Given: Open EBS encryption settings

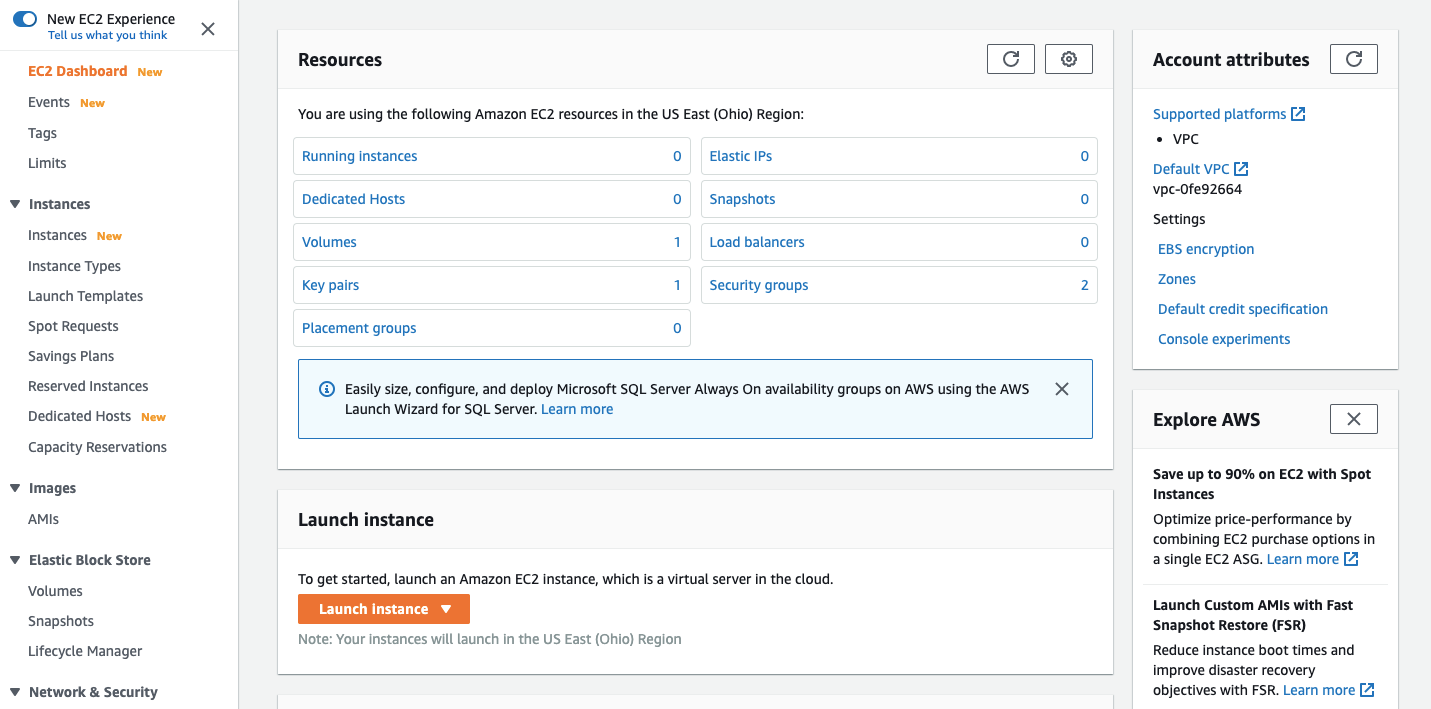Looking at the screenshot, I should pyautogui.click(x=1206, y=249).
